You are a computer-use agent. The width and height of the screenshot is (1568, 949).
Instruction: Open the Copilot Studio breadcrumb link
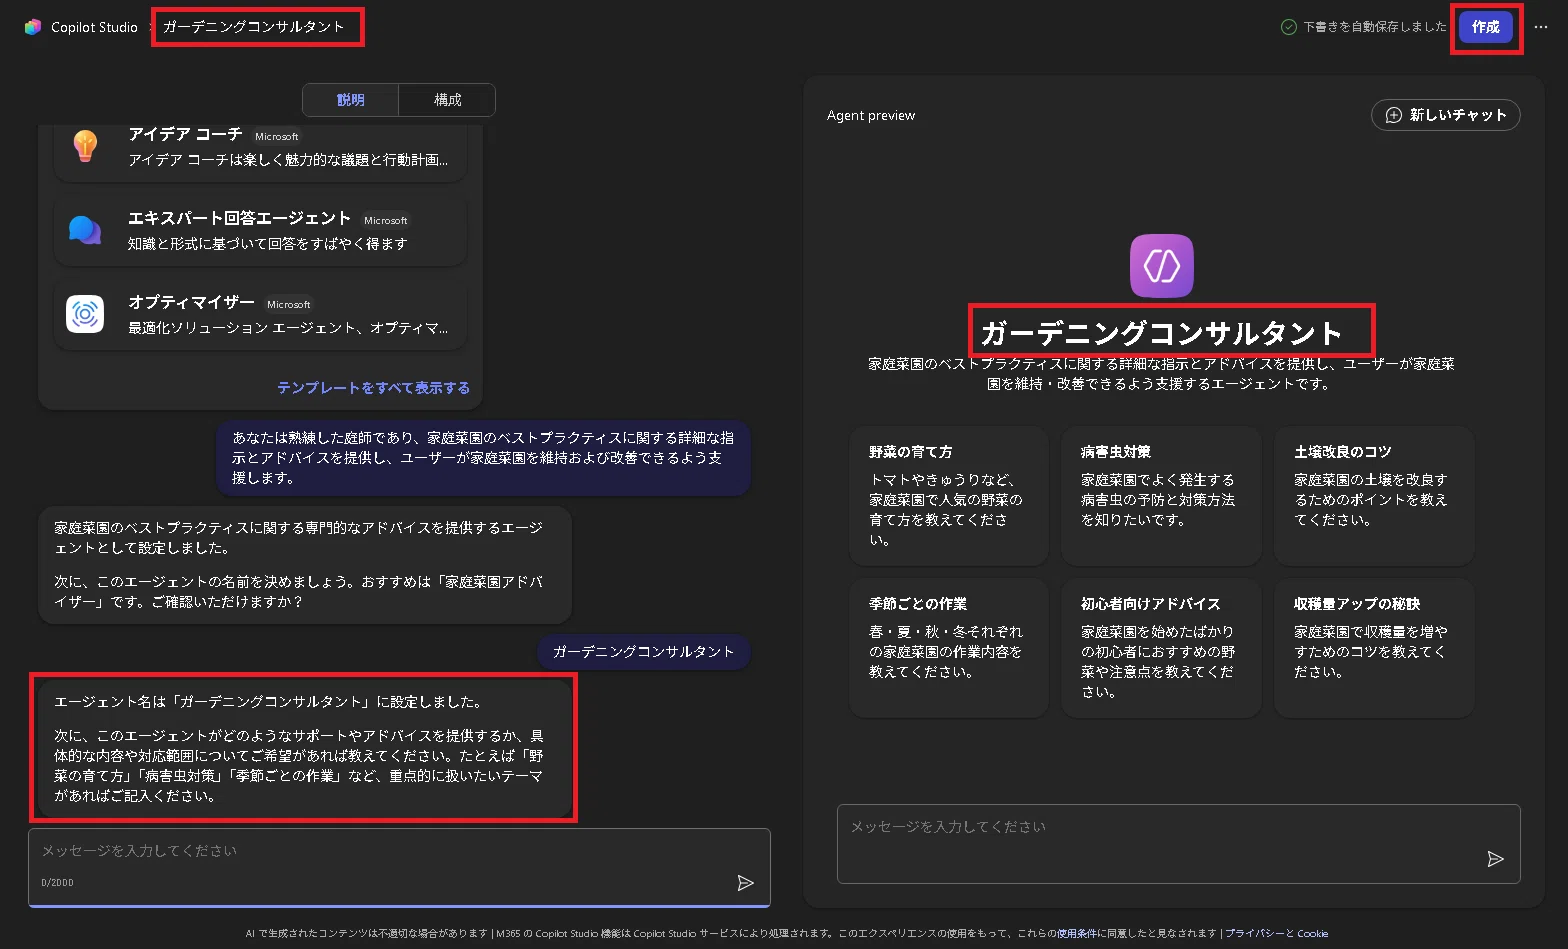[94, 27]
